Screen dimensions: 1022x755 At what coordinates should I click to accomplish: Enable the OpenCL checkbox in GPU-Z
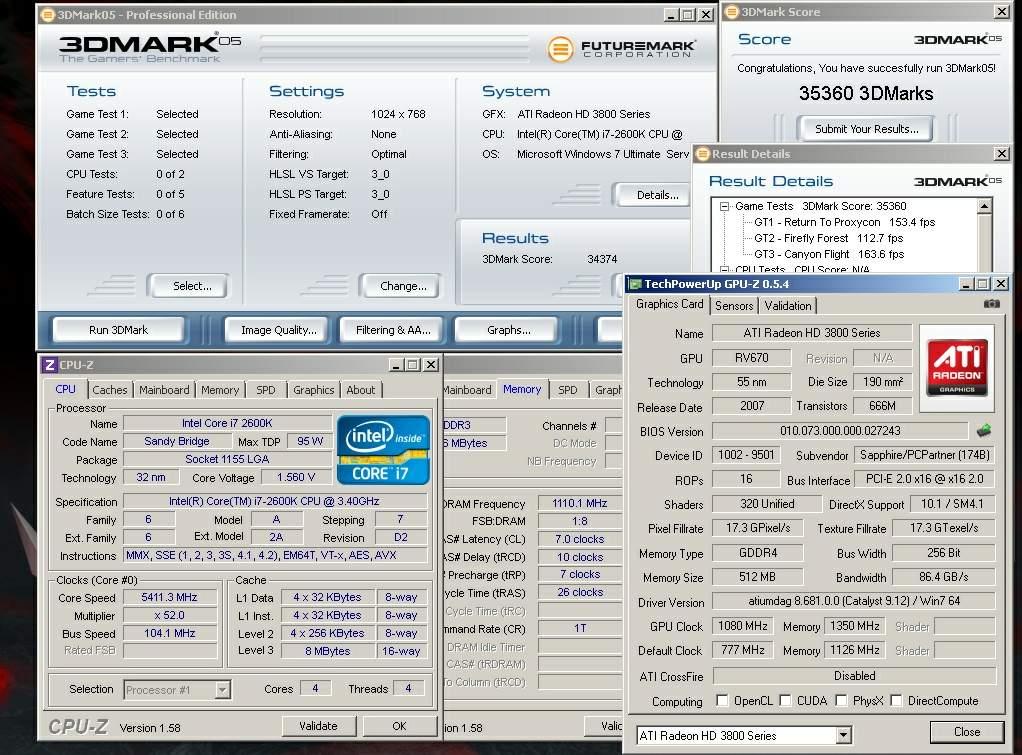[722, 700]
